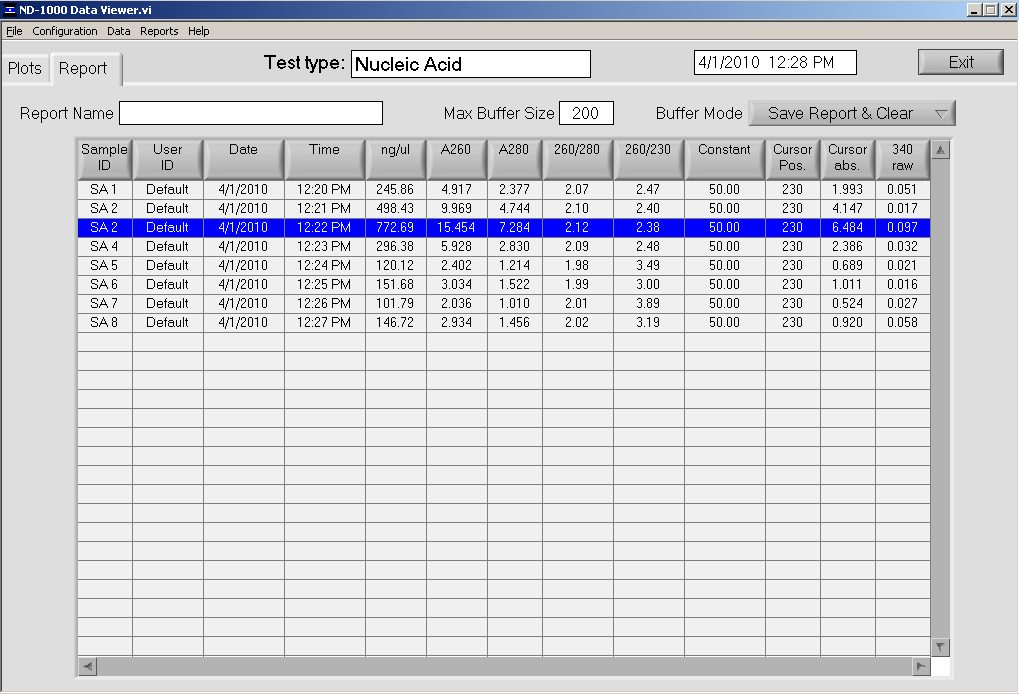Click the horizontal scrollbar track of table
The image size is (1019, 694).
(x=504, y=666)
